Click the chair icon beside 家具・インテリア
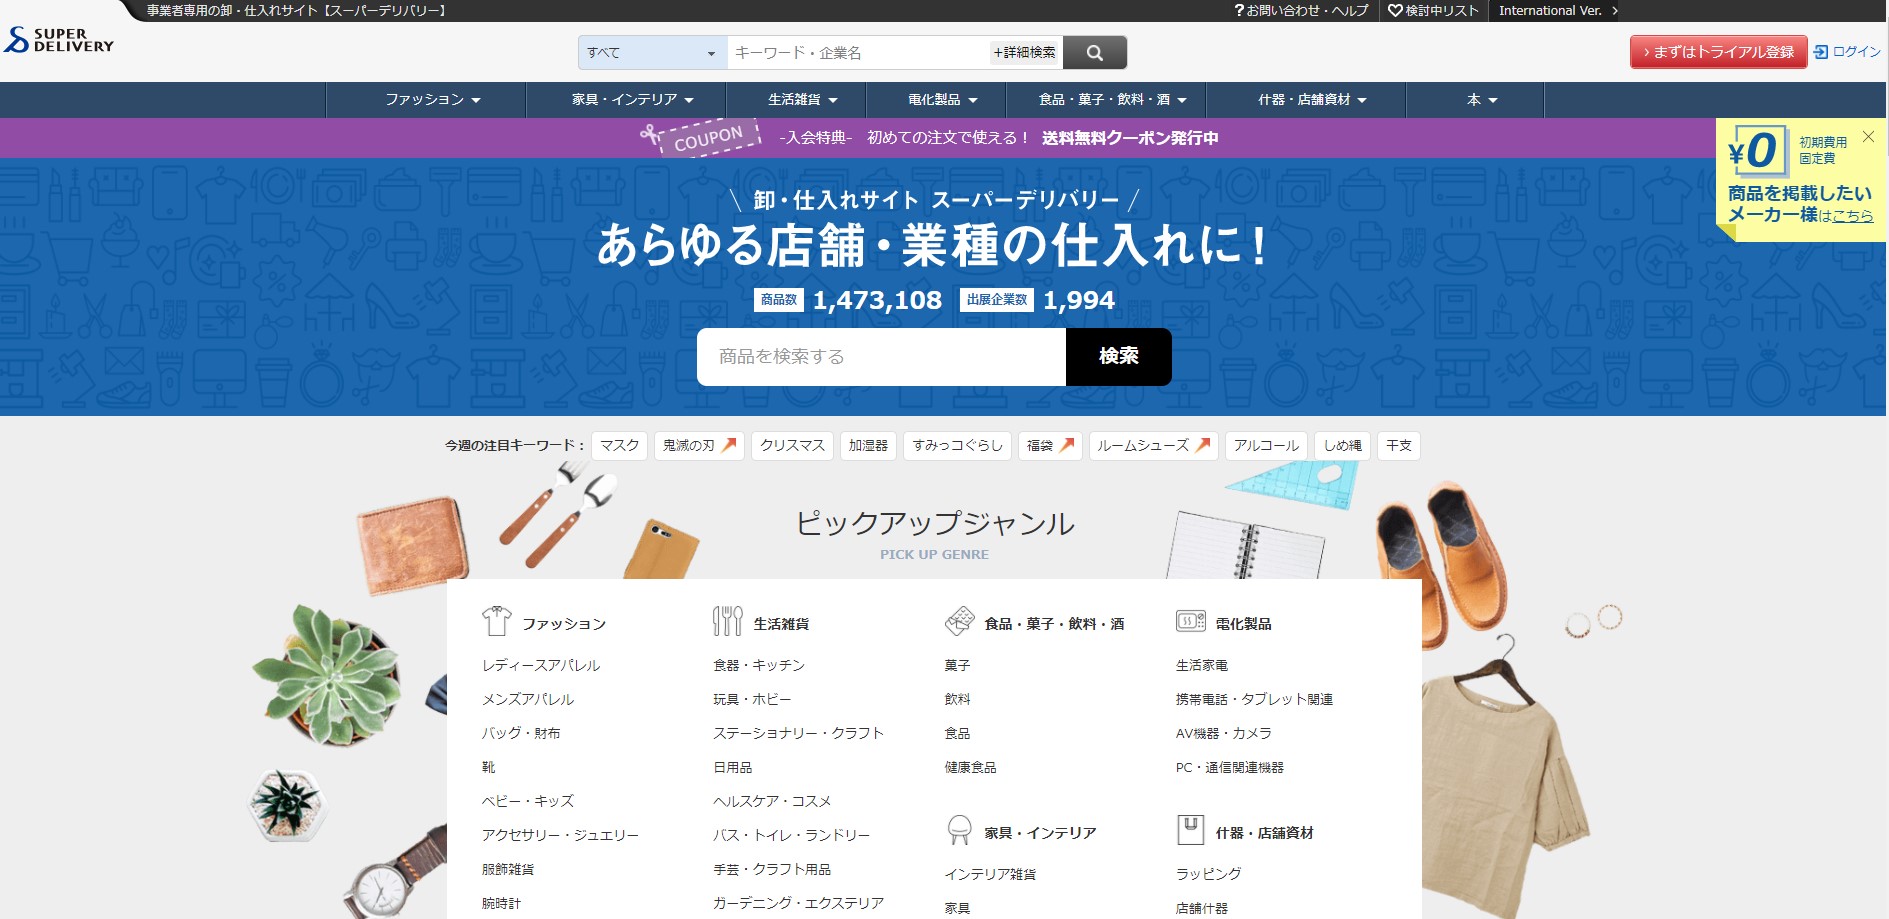 pos(959,830)
